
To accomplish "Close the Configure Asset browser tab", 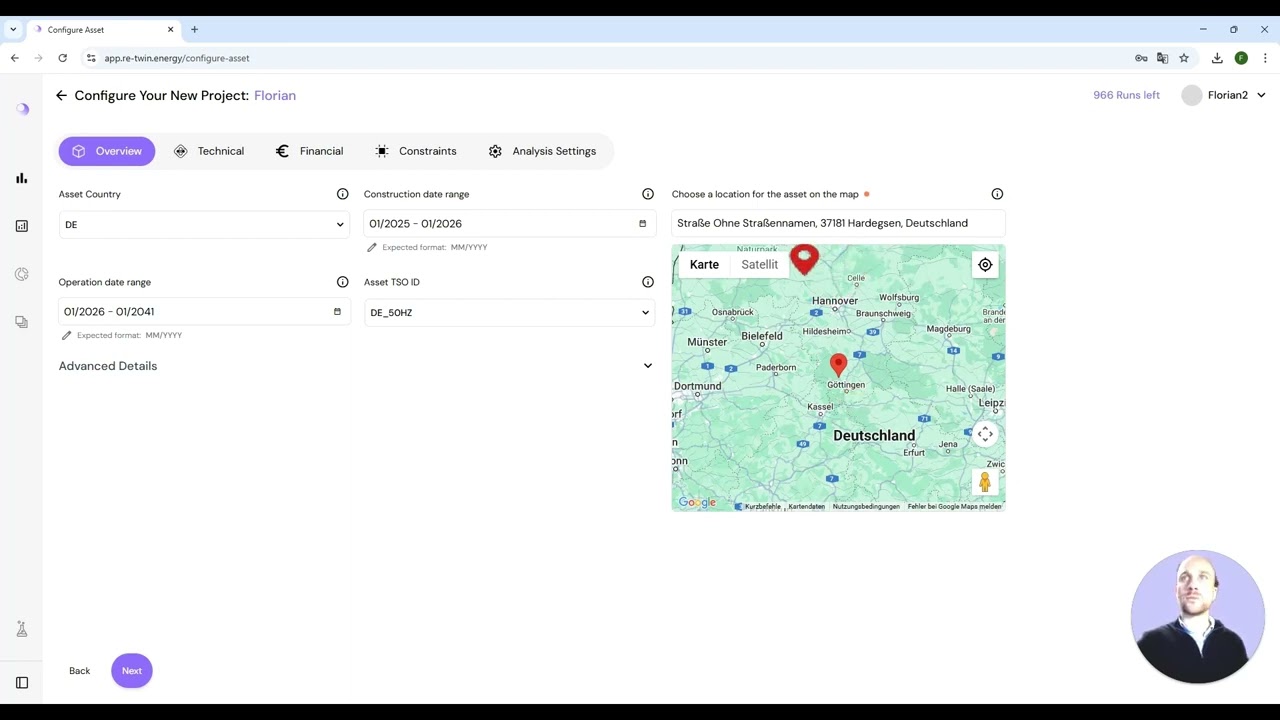I will [x=170, y=30].
